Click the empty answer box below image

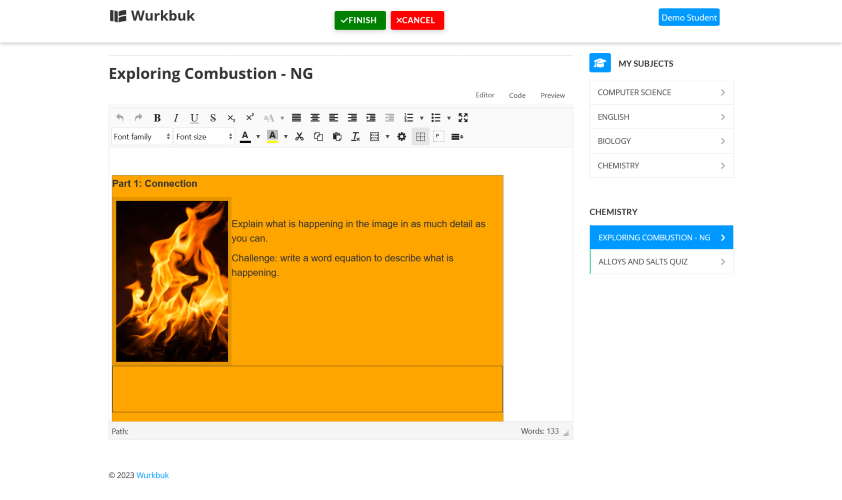[307, 389]
